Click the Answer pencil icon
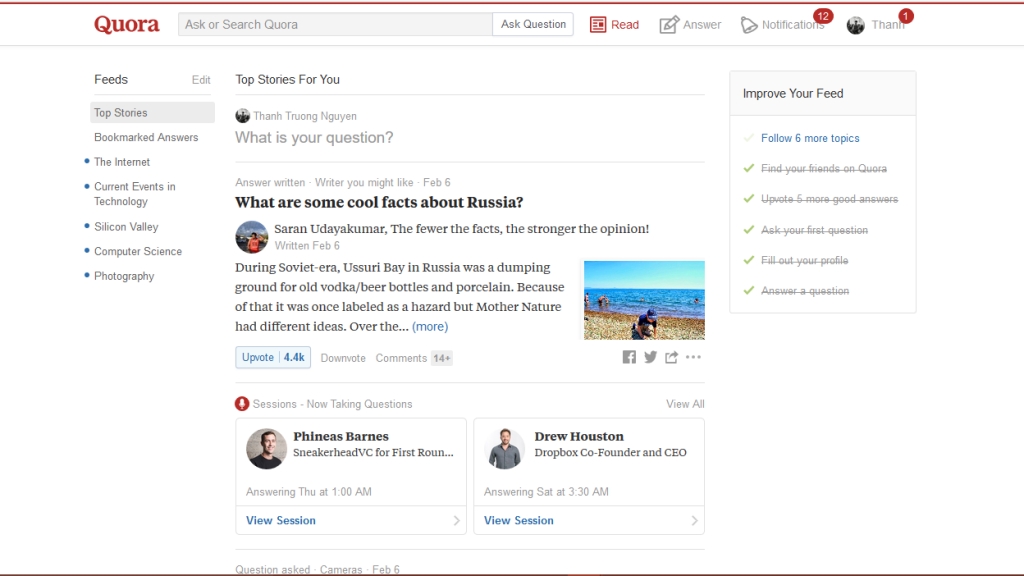The width and height of the screenshot is (1024, 576). (x=669, y=25)
